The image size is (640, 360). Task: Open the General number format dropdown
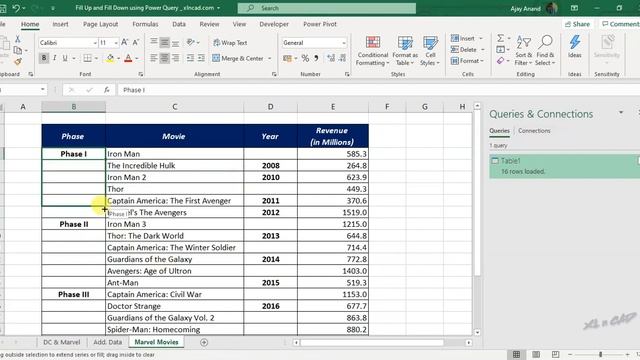(x=343, y=43)
